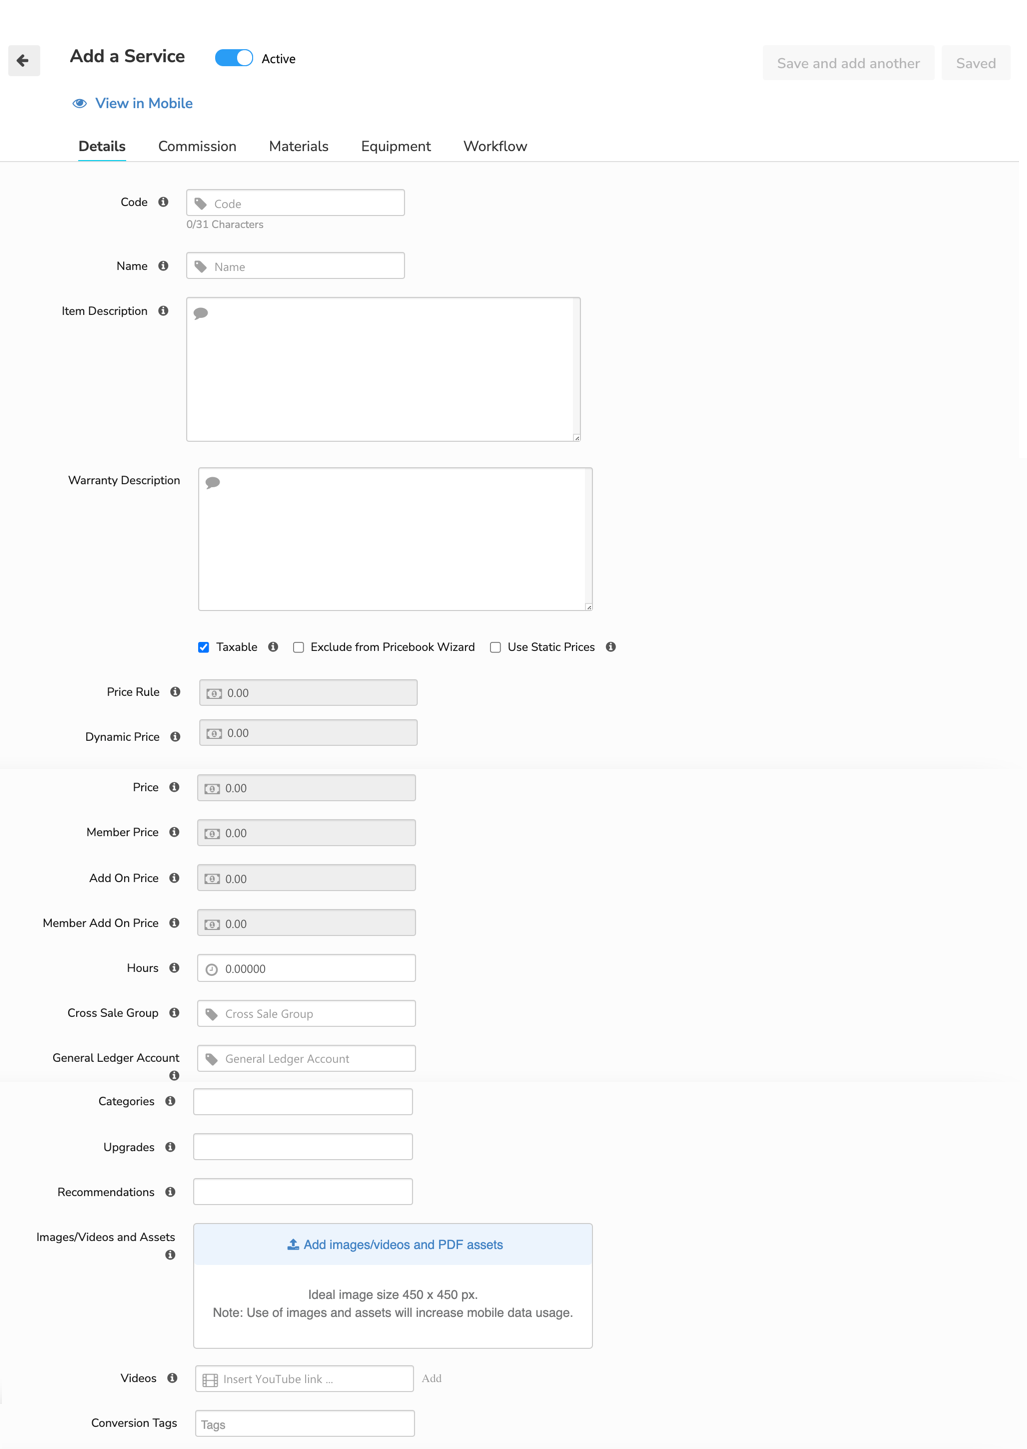1027x1449 pixels.
Task: Open the Upgrades dropdown
Action: [x=302, y=1146]
